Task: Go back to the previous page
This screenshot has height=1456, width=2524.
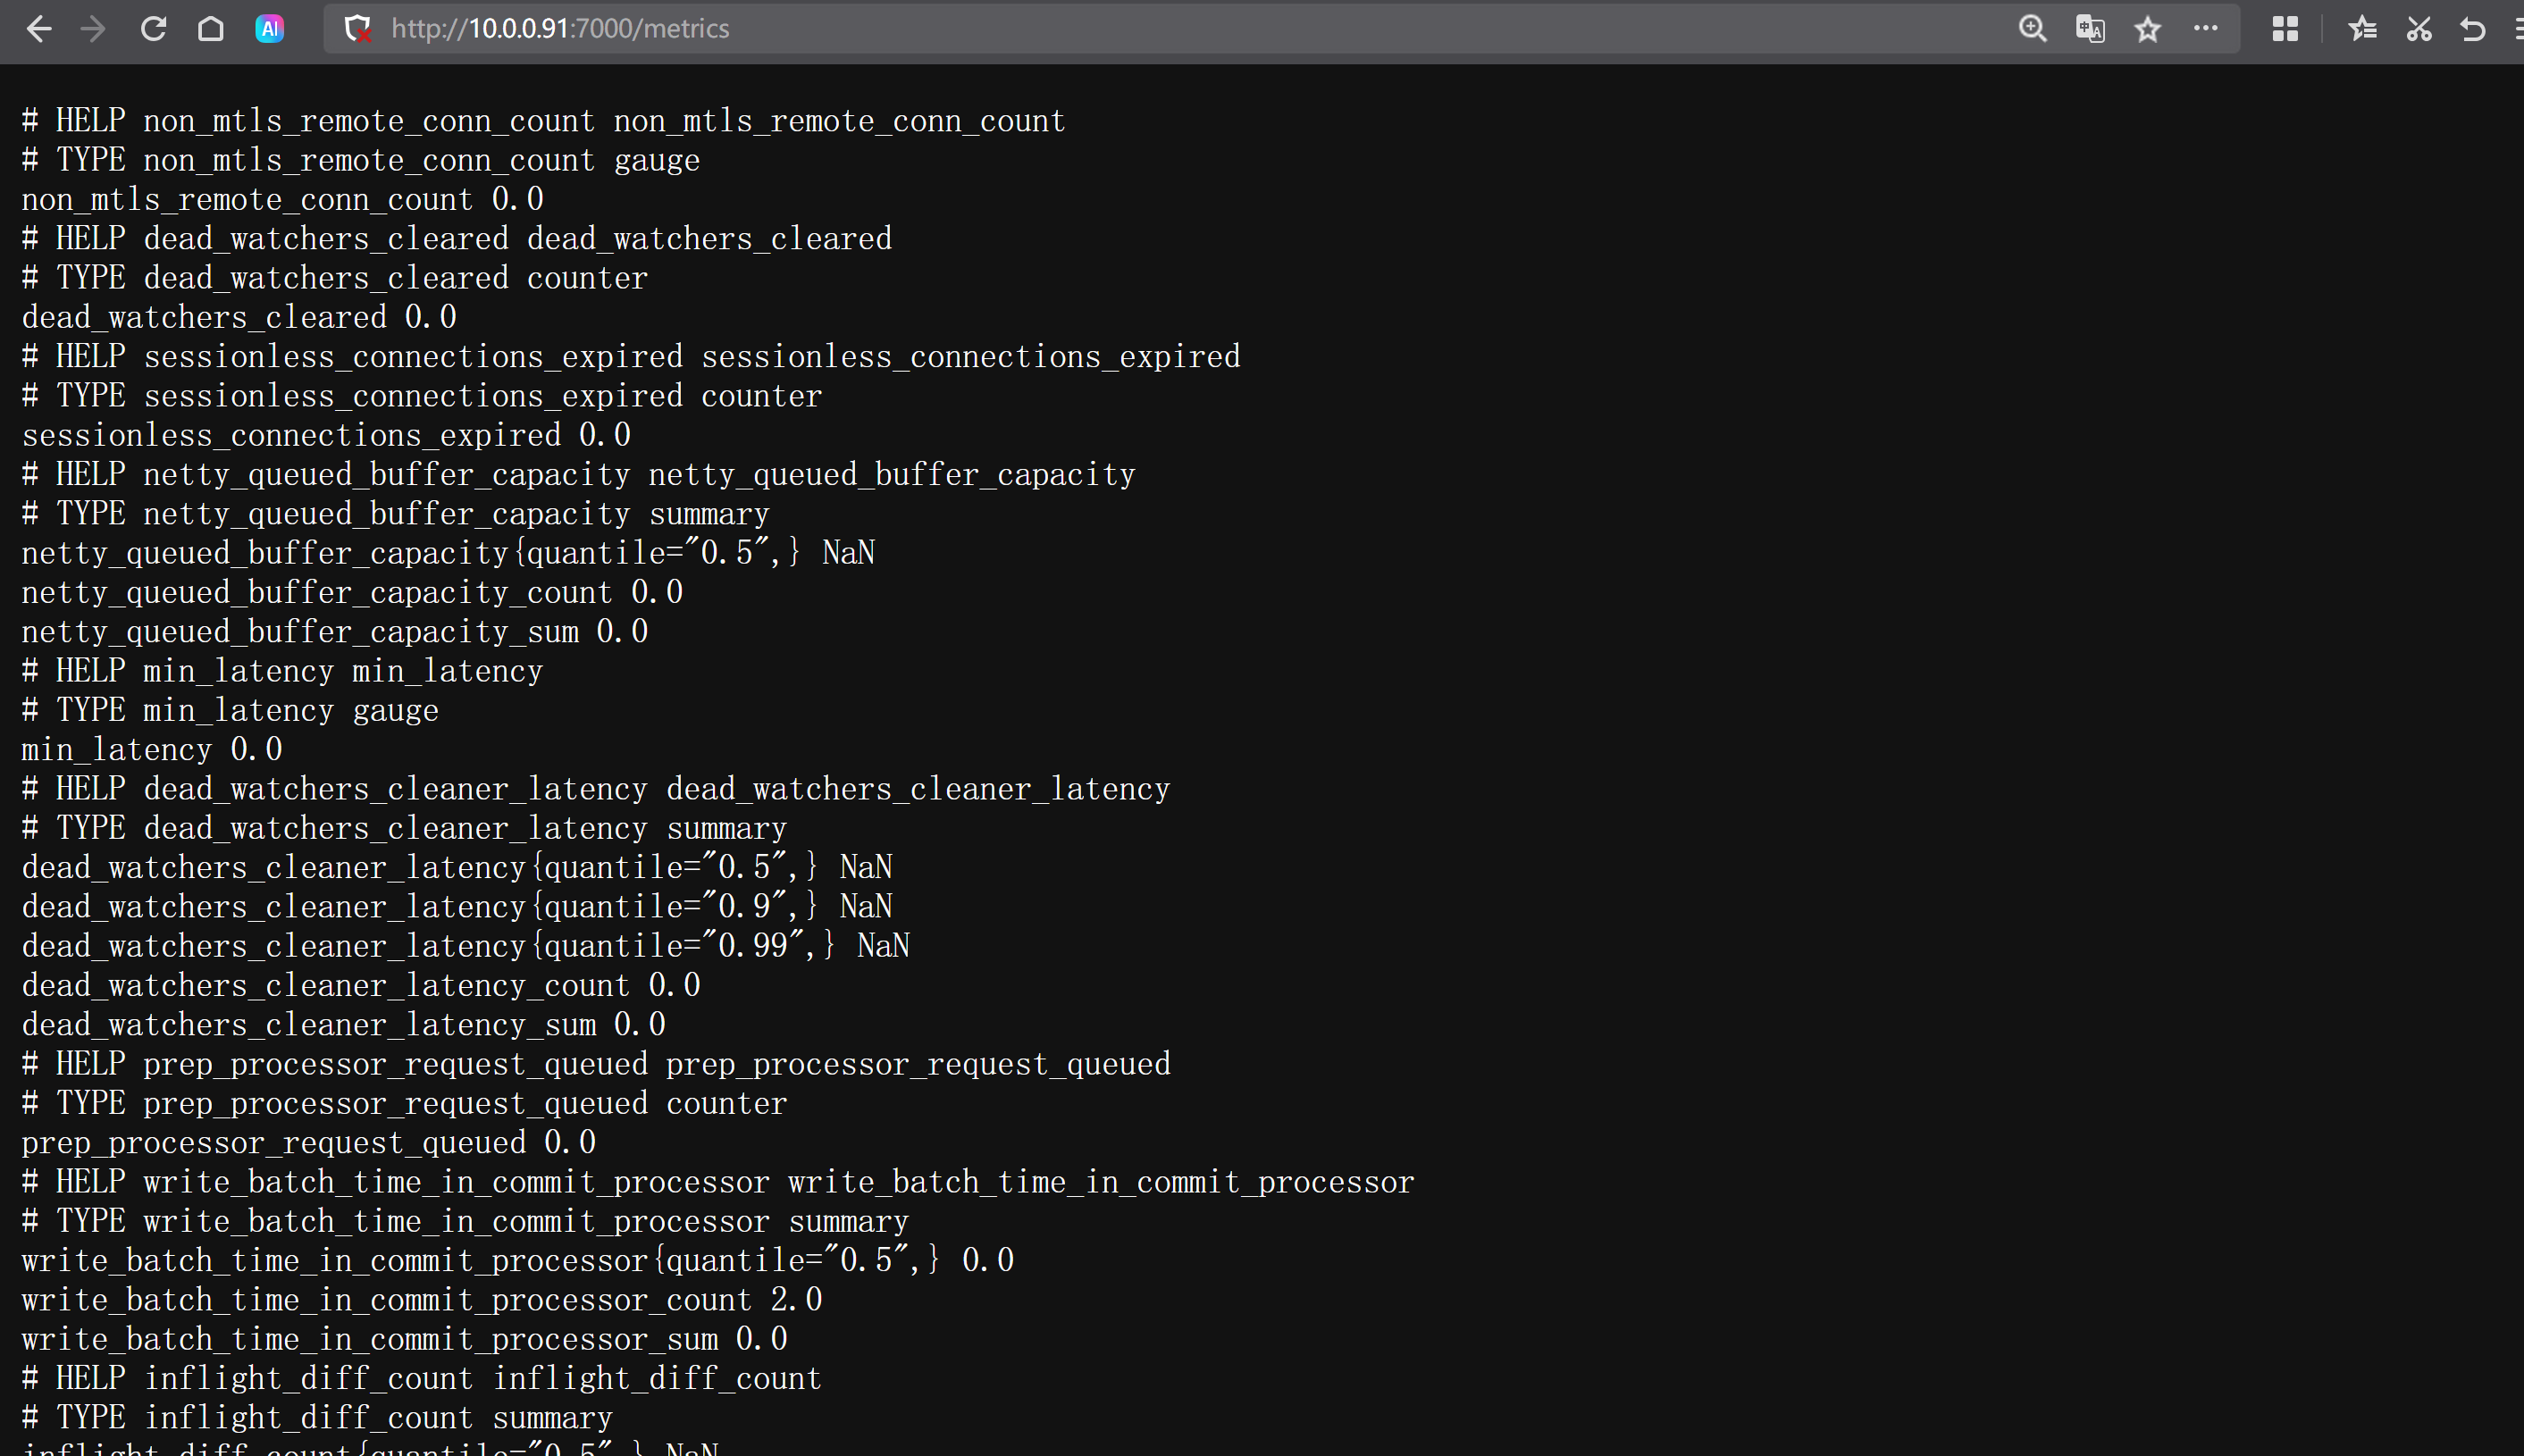Action: pos(38,29)
